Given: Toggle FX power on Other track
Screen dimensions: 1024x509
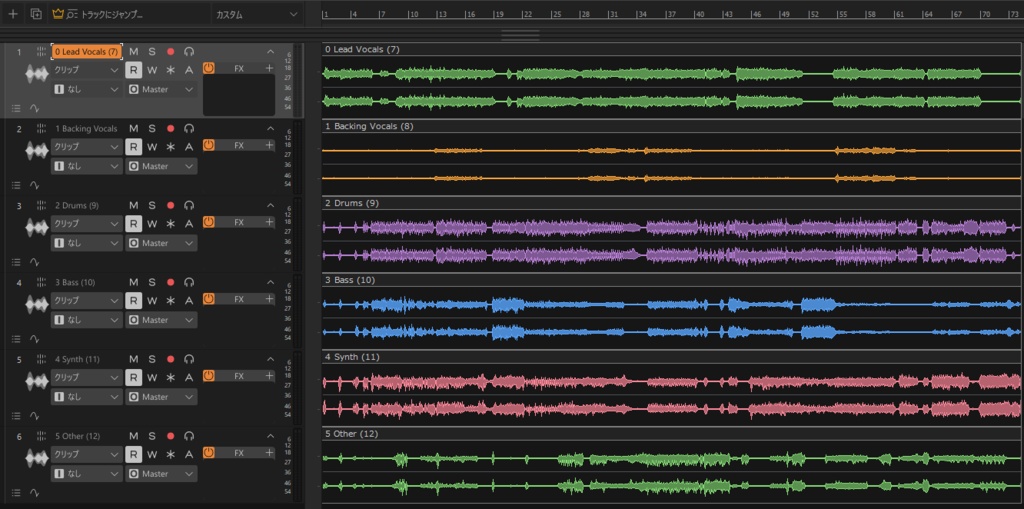Looking at the screenshot, I should tap(208, 453).
